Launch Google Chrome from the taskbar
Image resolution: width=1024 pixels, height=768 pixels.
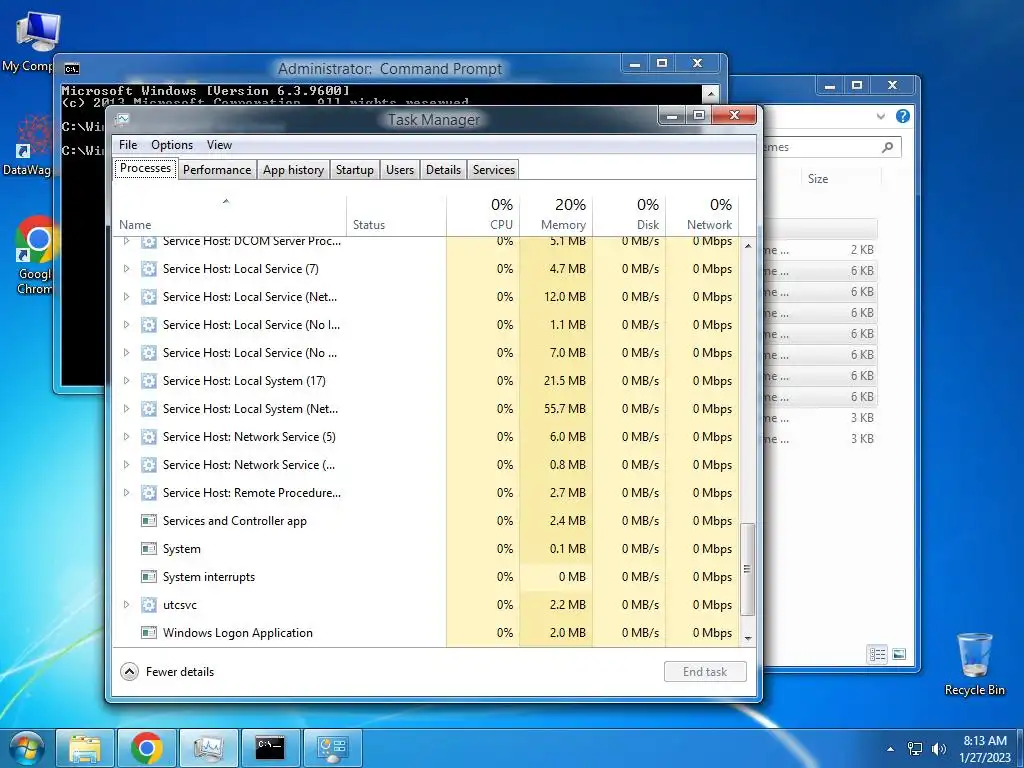coord(146,748)
